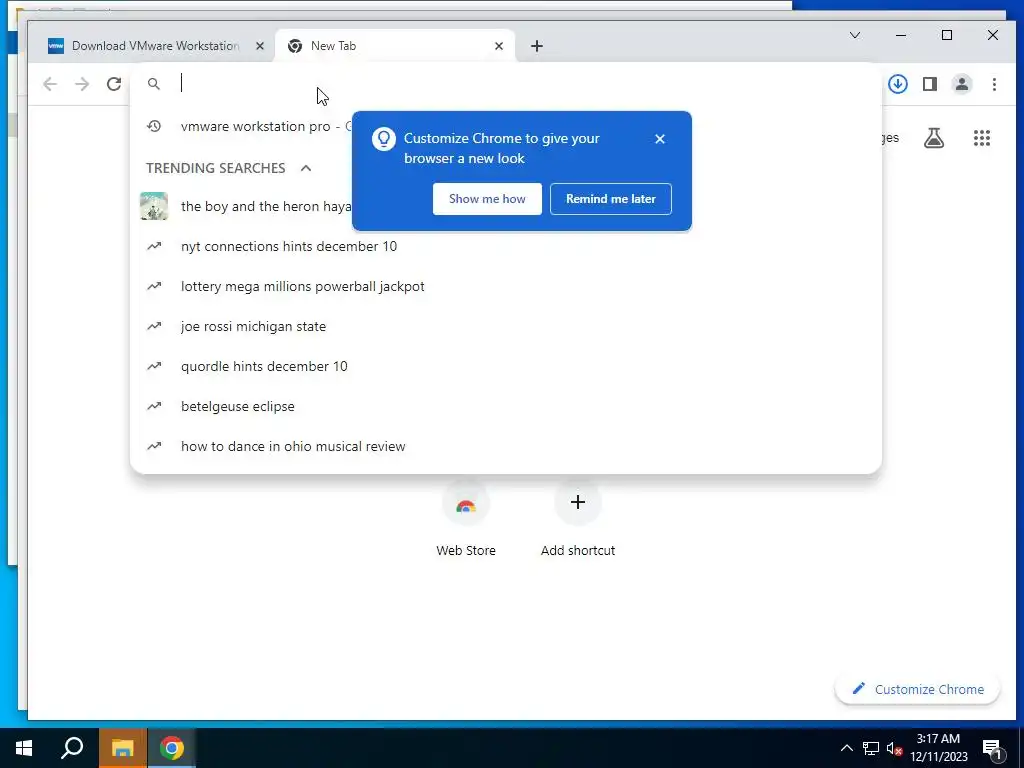Go forward with the browser forward arrow
The height and width of the screenshot is (768, 1024).
coord(82,84)
